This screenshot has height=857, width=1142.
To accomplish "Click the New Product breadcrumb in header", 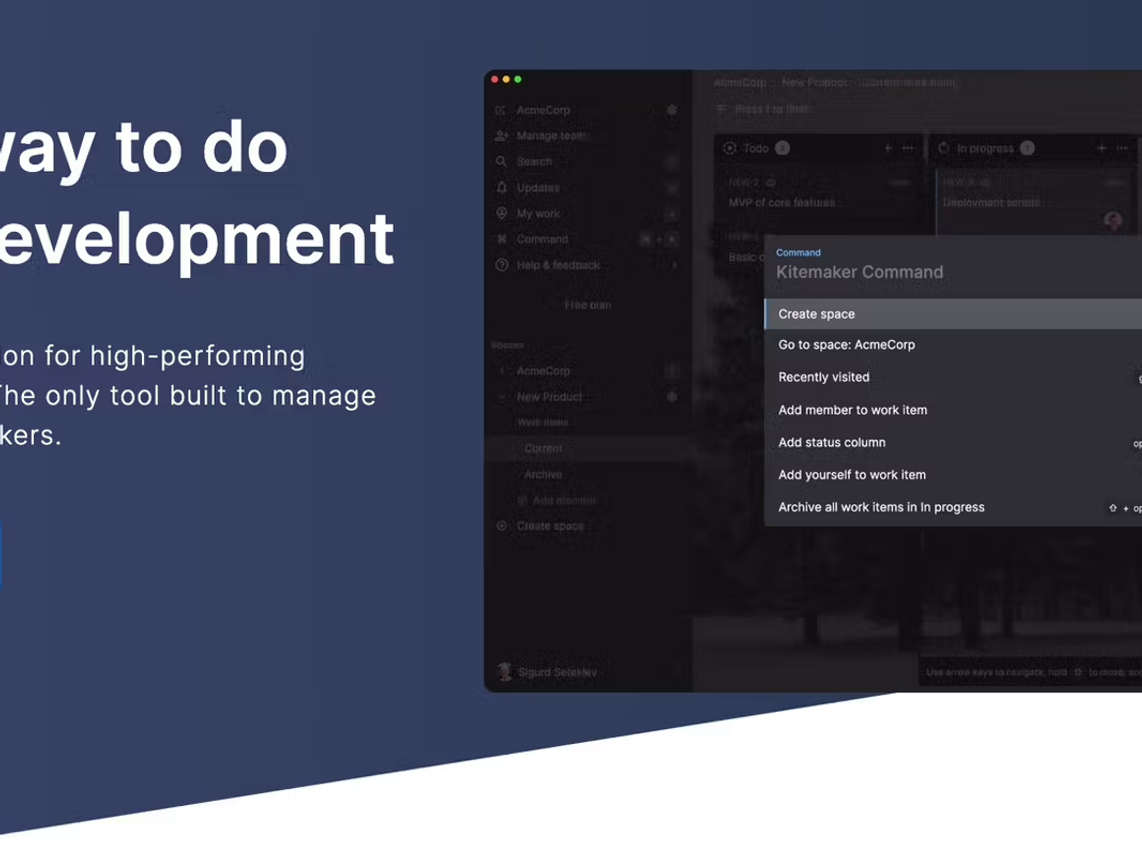I will pyautogui.click(x=815, y=82).
